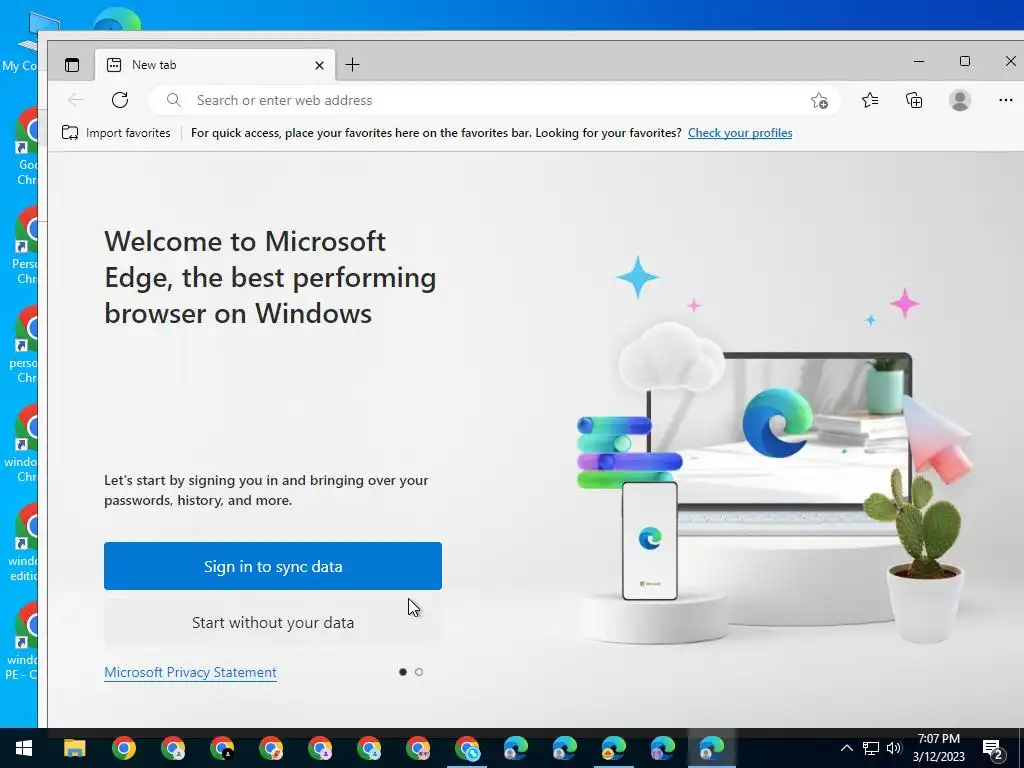Click Import favorites on favorites bar

click(116, 133)
